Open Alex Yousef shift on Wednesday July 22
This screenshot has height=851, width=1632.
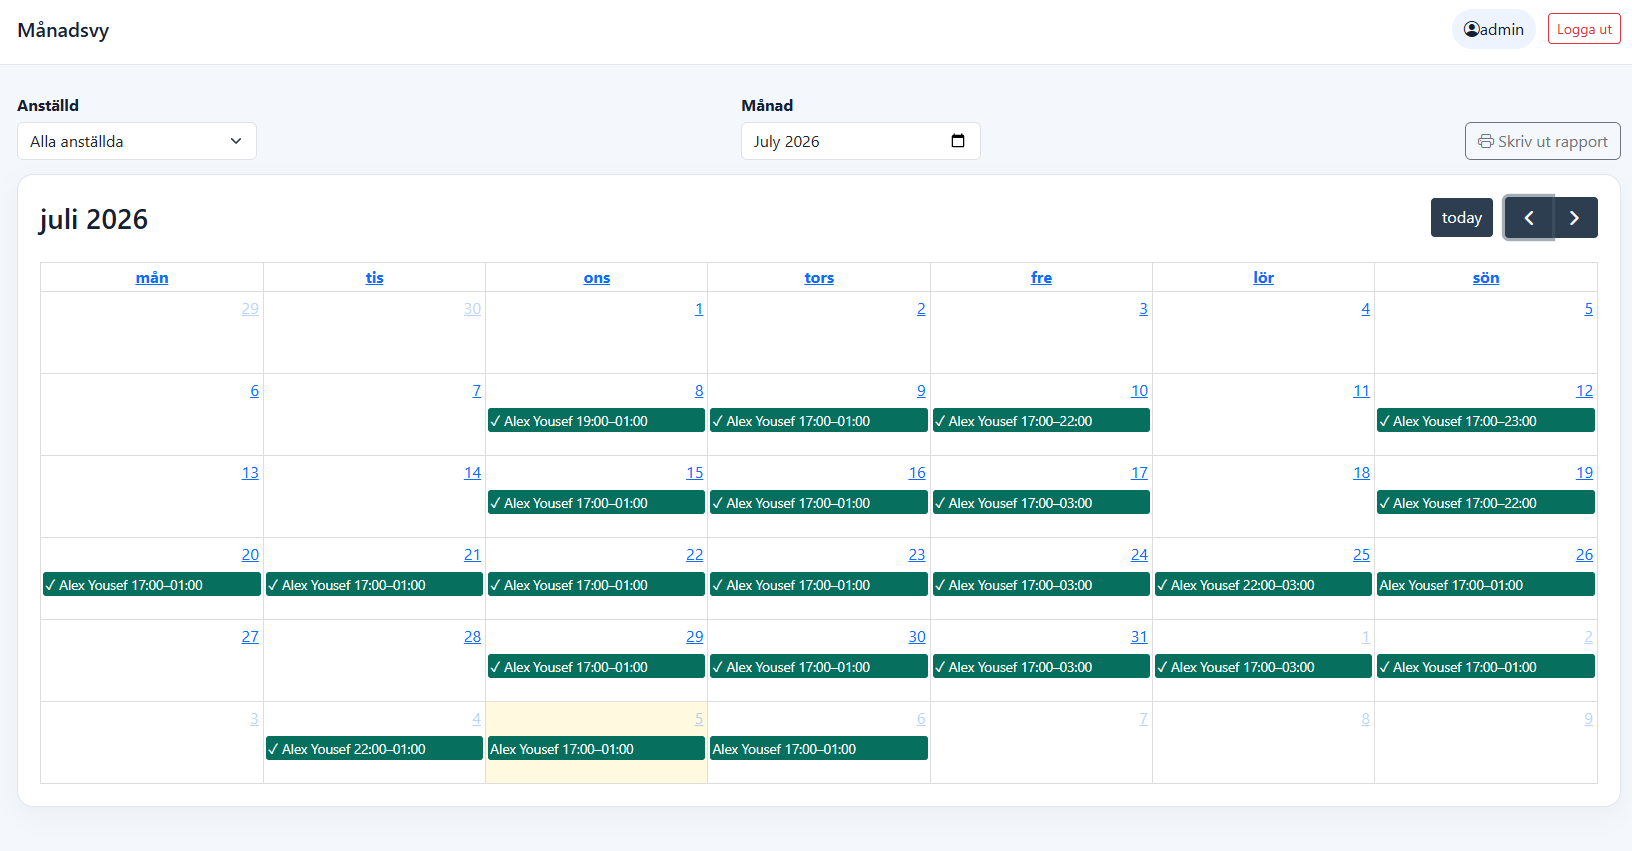pyautogui.click(x=597, y=585)
